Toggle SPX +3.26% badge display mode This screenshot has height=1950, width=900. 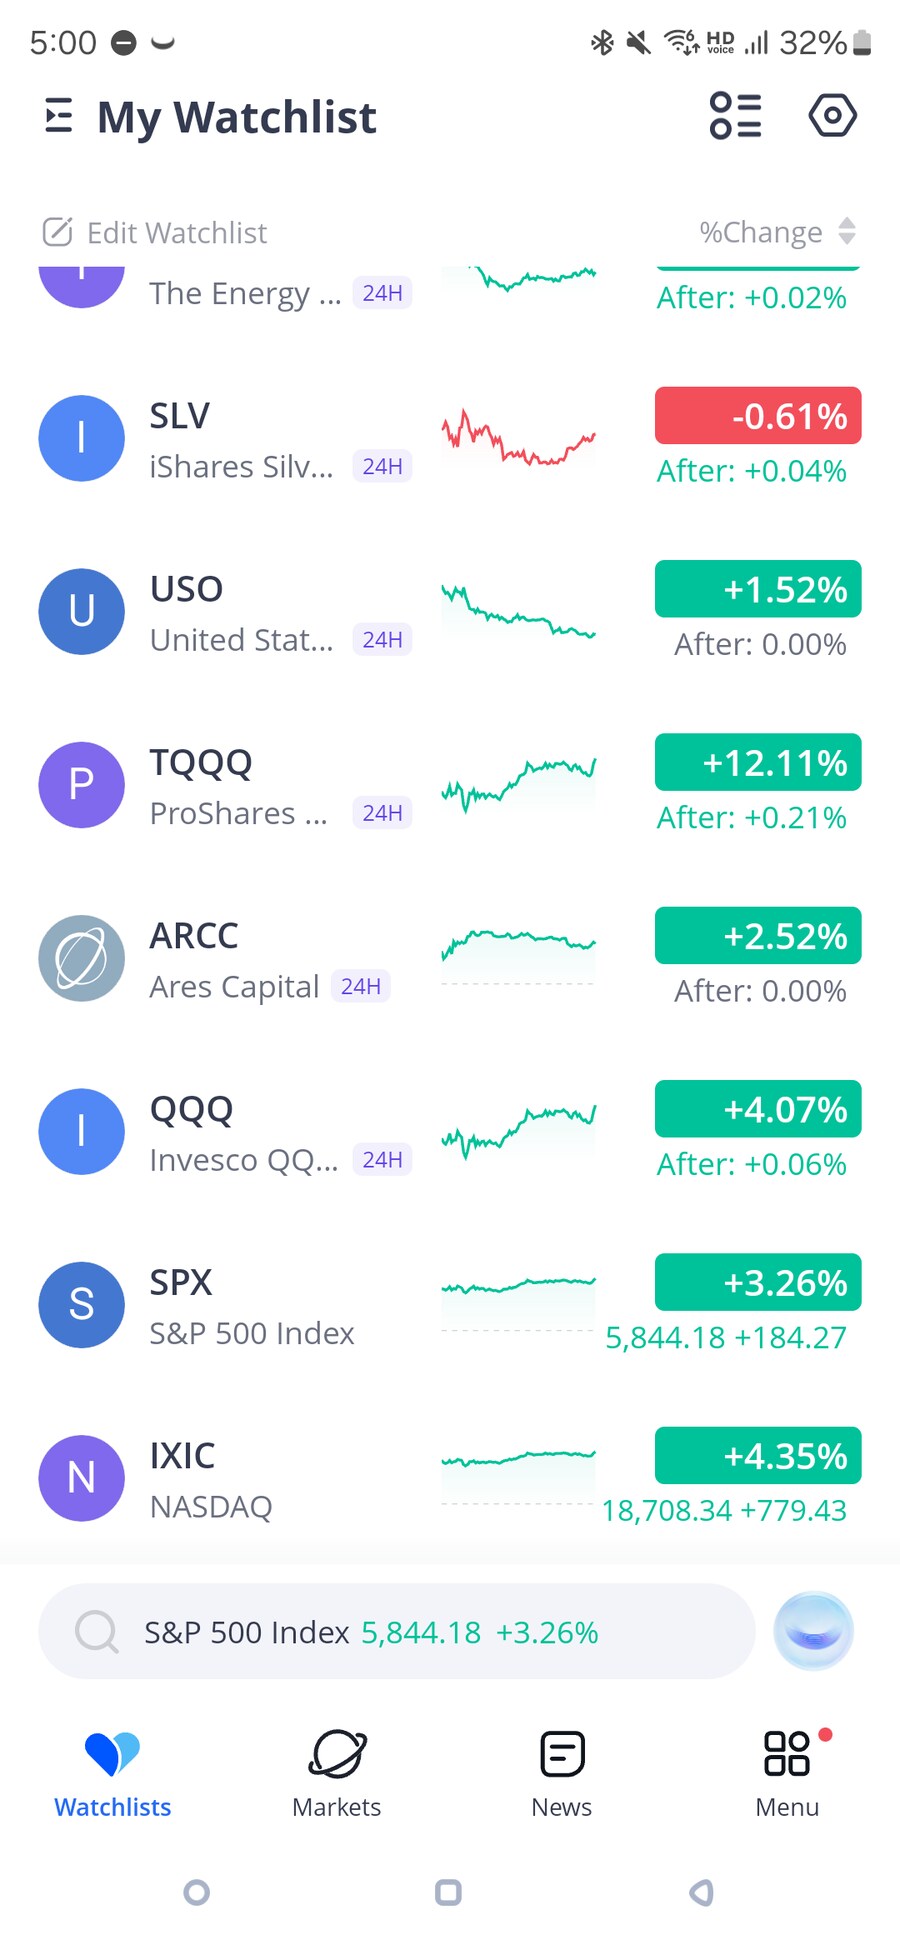point(758,1282)
